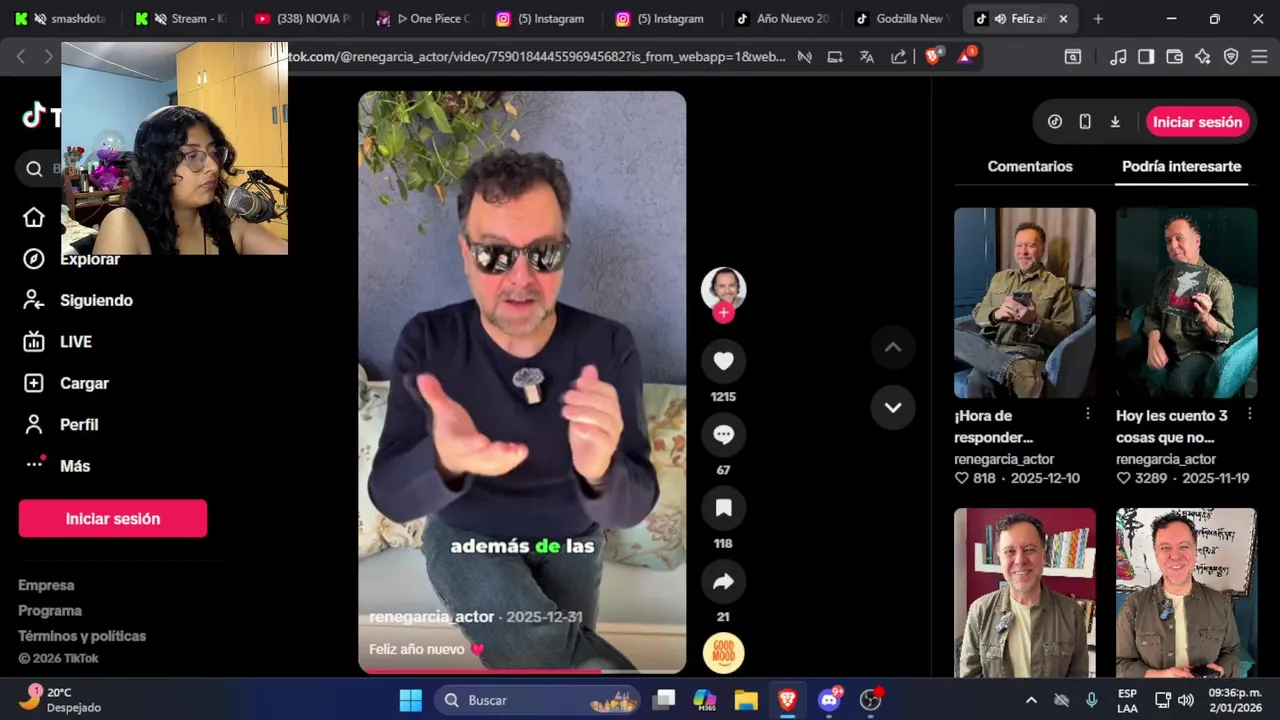
Task: Share the video with the arrow icon
Action: pos(723,582)
